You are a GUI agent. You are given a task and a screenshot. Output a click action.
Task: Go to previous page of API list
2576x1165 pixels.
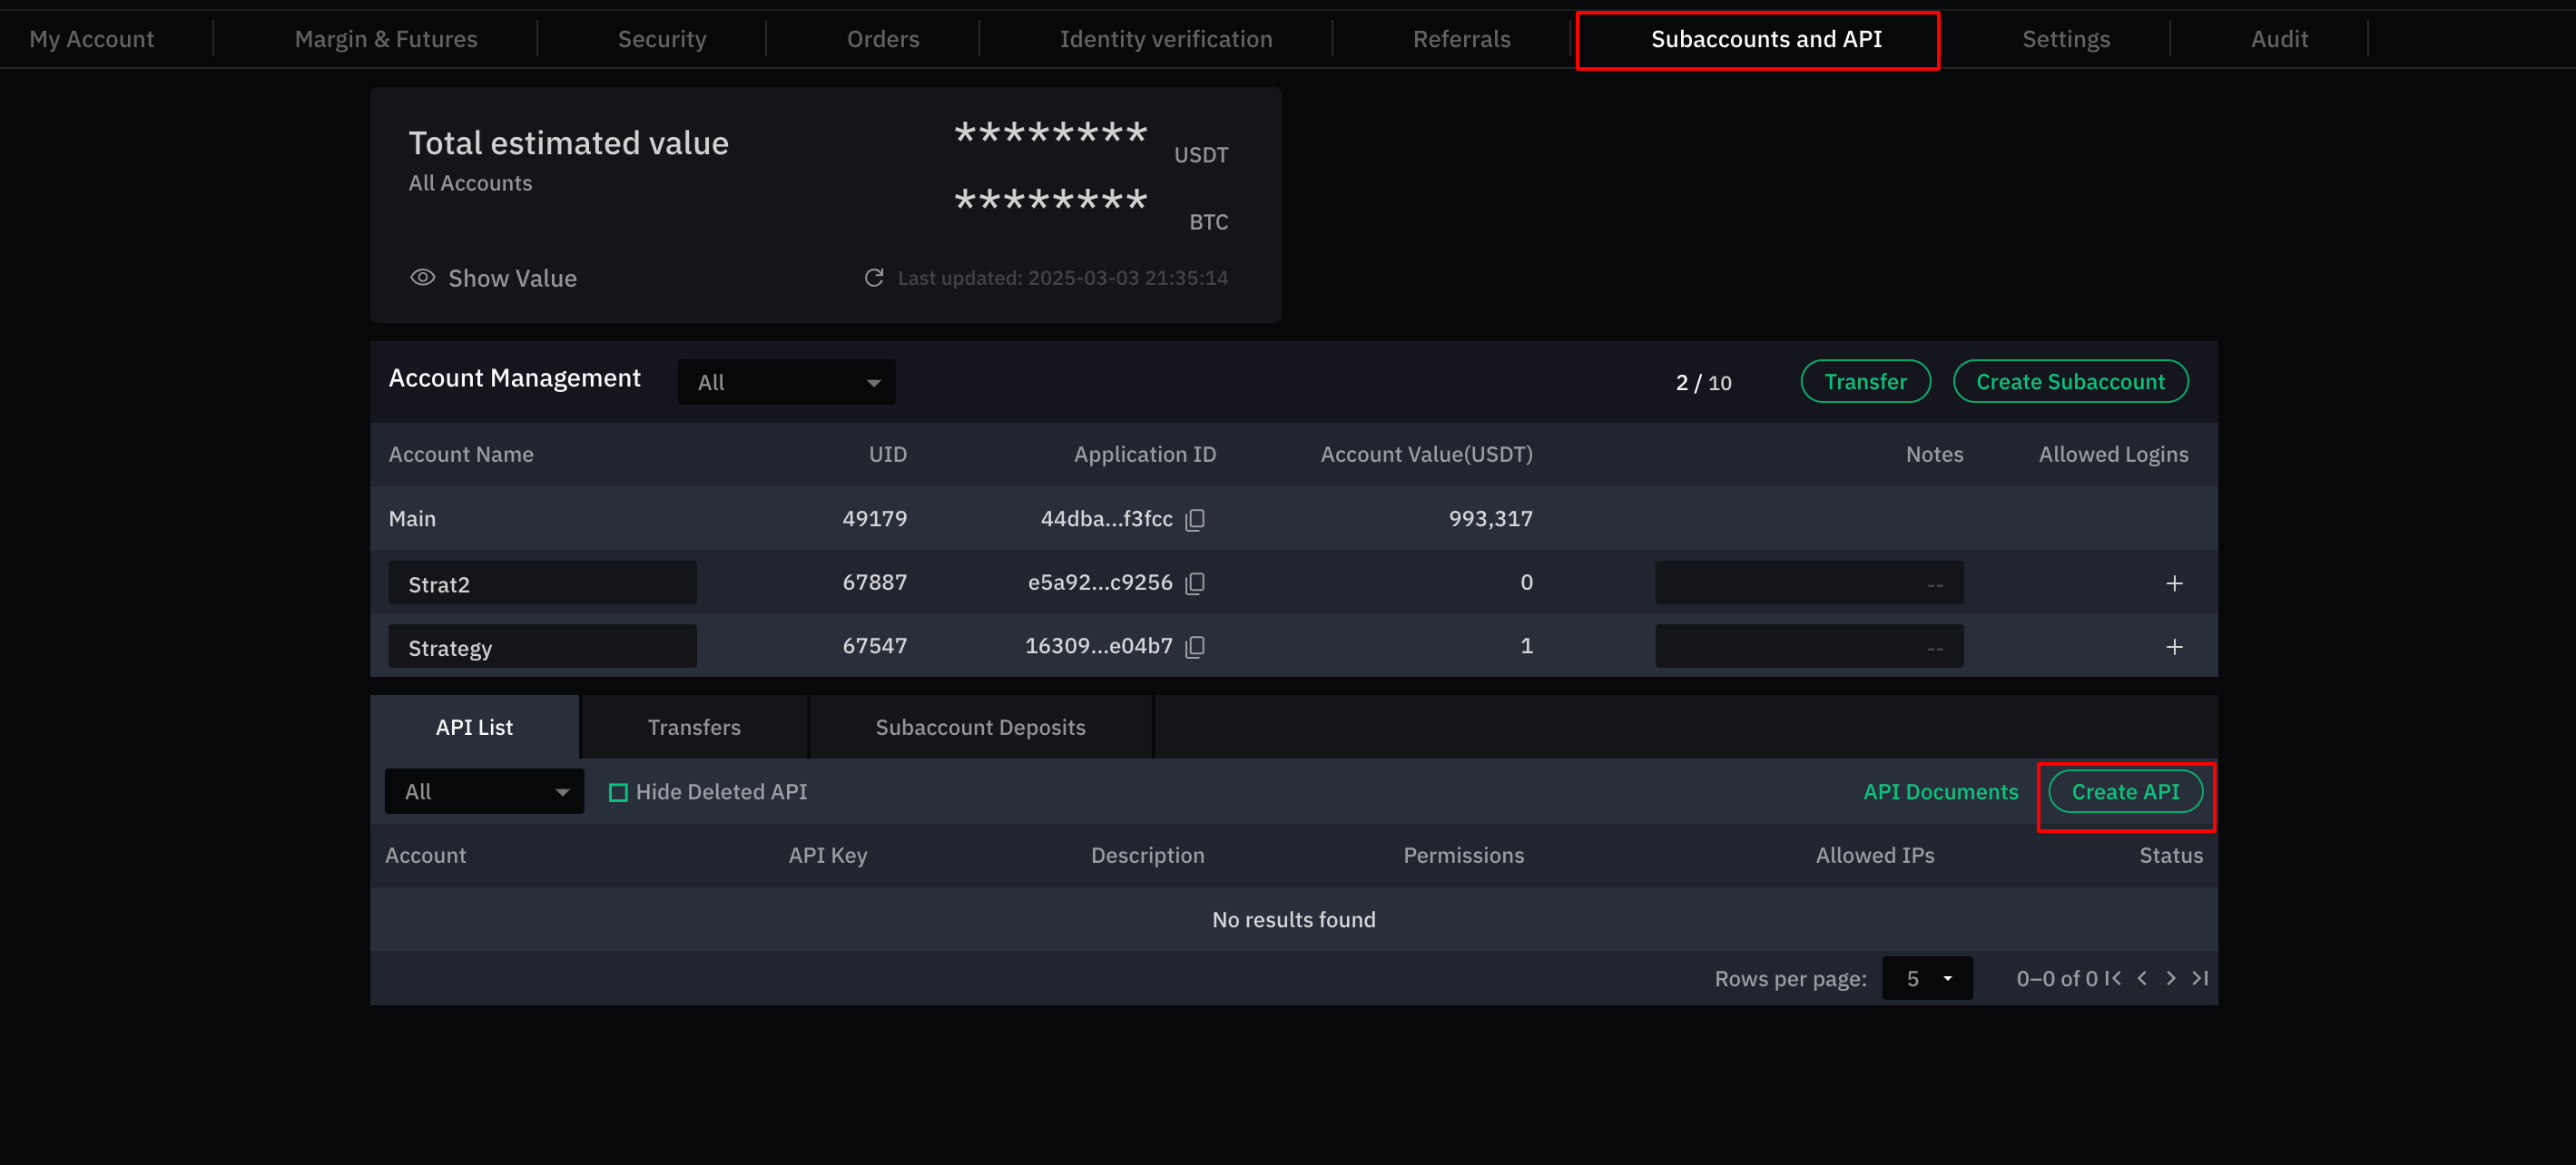pyautogui.click(x=2142, y=978)
